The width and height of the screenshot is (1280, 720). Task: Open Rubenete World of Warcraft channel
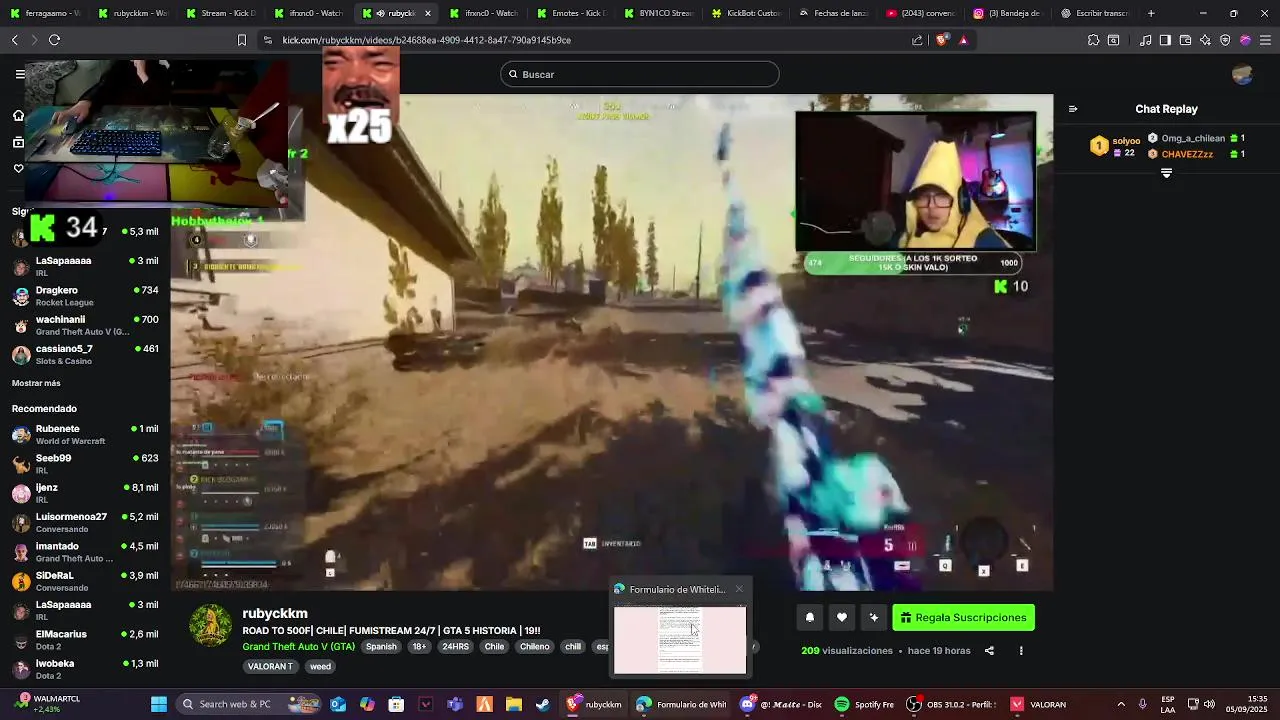coord(85,434)
